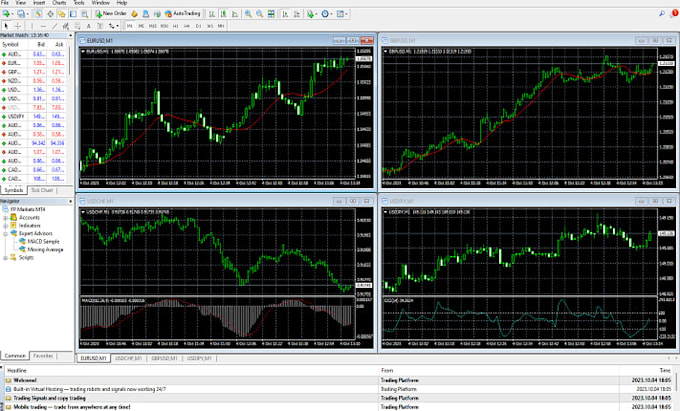Open the Indicators list toolbar icon
680x411 pixels.
pos(311,14)
